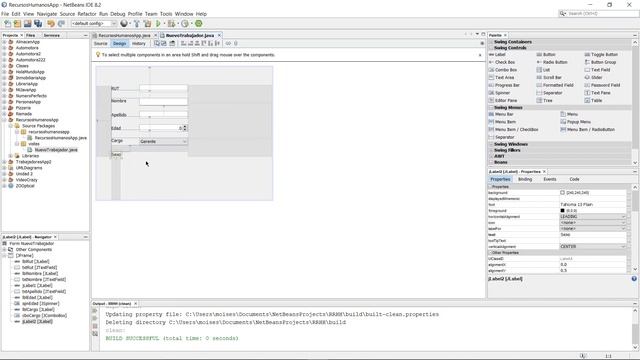Image resolution: width=640 pixels, height=360 pixels.
Task: Select the Button component in Palette
Action: [x=546, y=54]
